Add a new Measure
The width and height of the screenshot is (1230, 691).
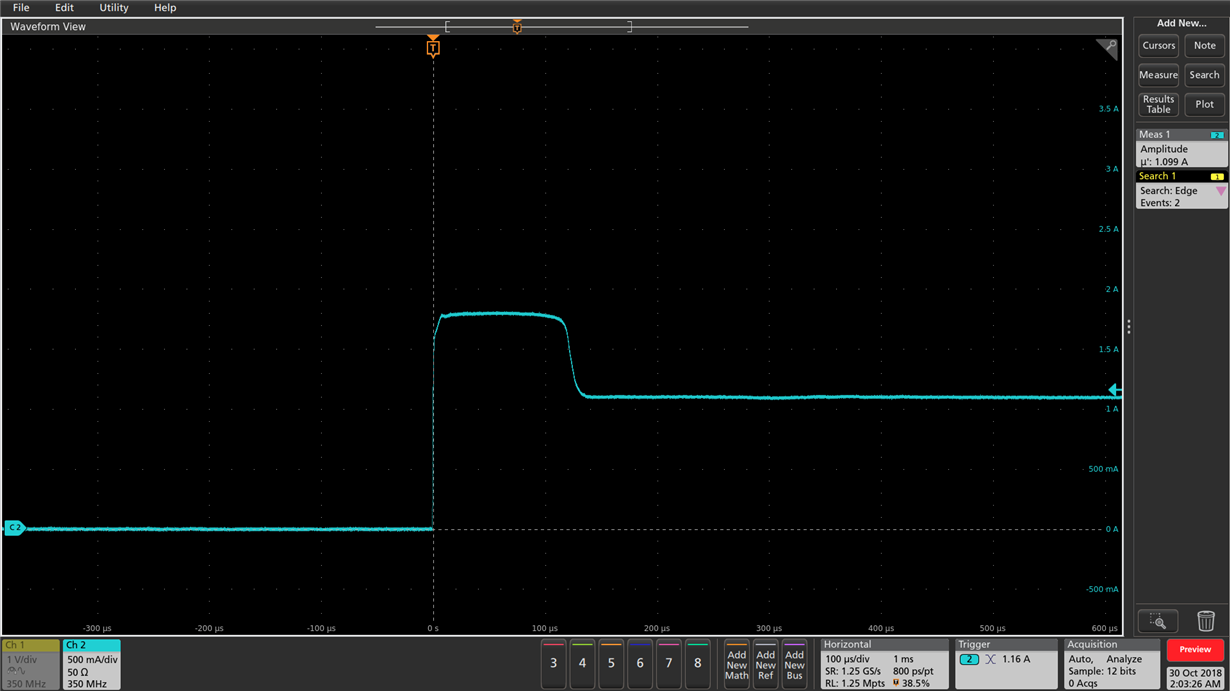(1158, 75)
